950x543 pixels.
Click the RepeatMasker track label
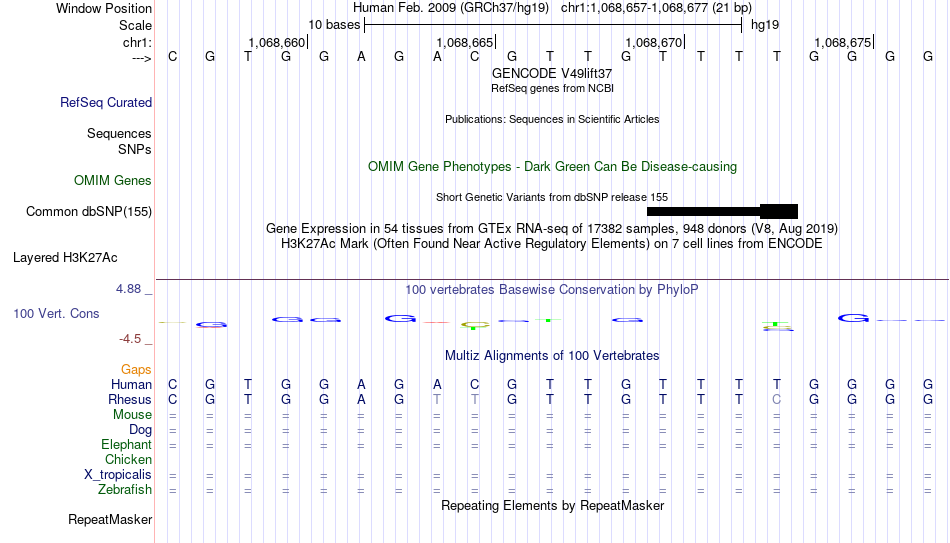[110, 519]
